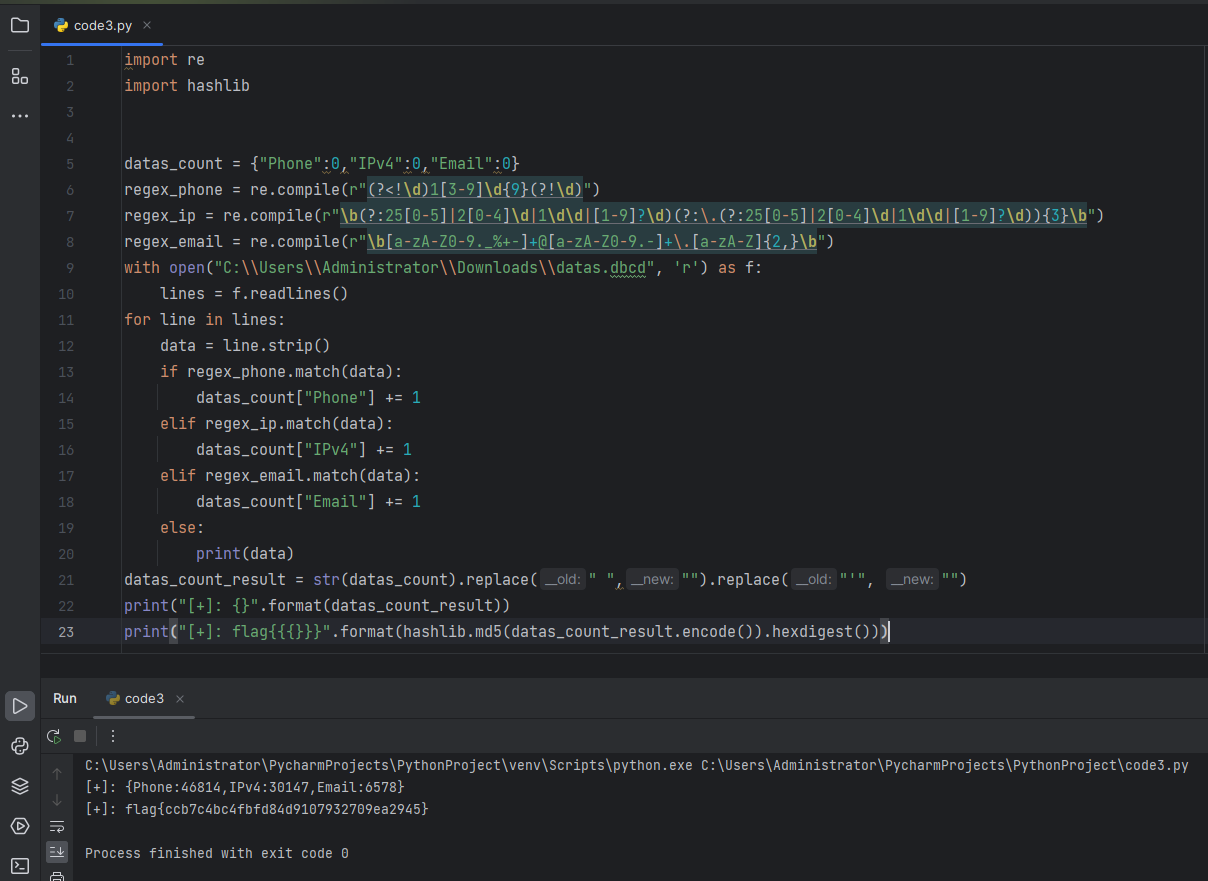Click gutter line number 23
The height and width of the screenshot is (881, 1208).
coord(66,632)
